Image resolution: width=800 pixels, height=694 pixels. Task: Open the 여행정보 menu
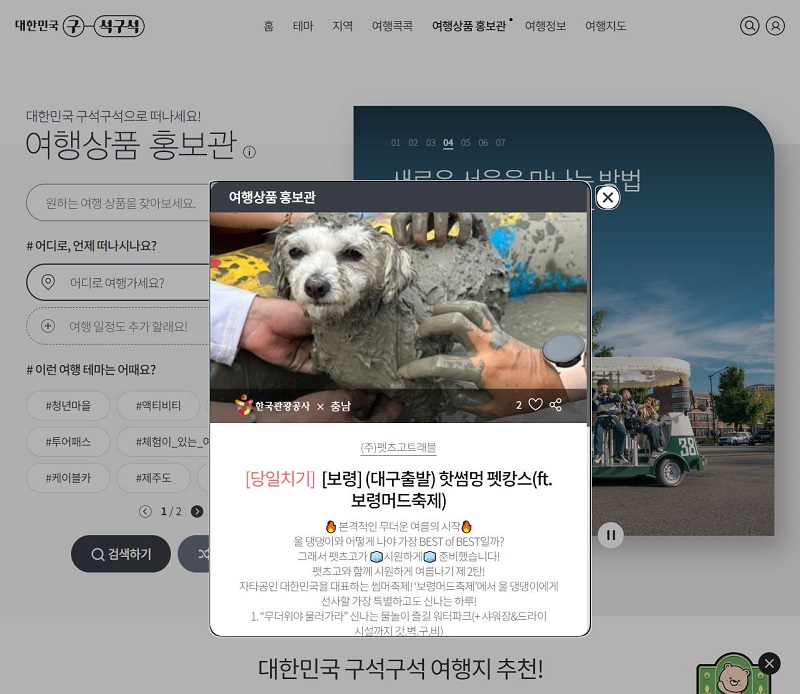(545, 26)
